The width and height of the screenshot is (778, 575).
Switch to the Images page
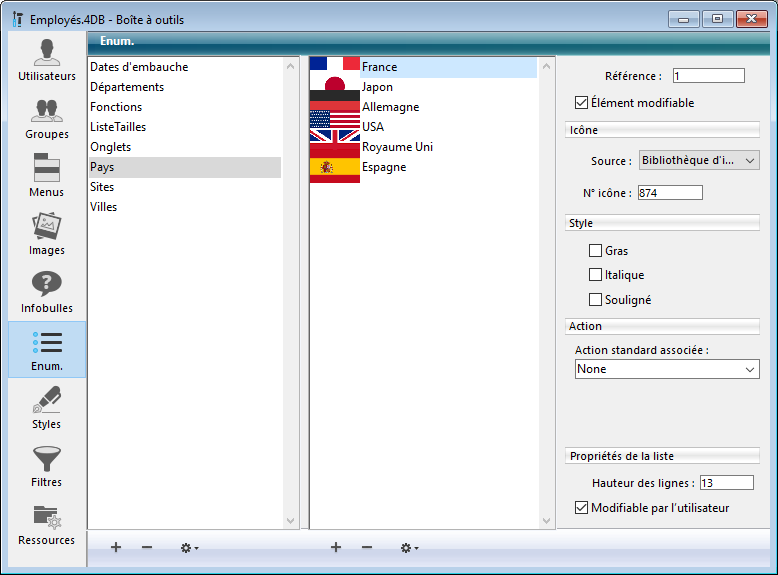46,234
